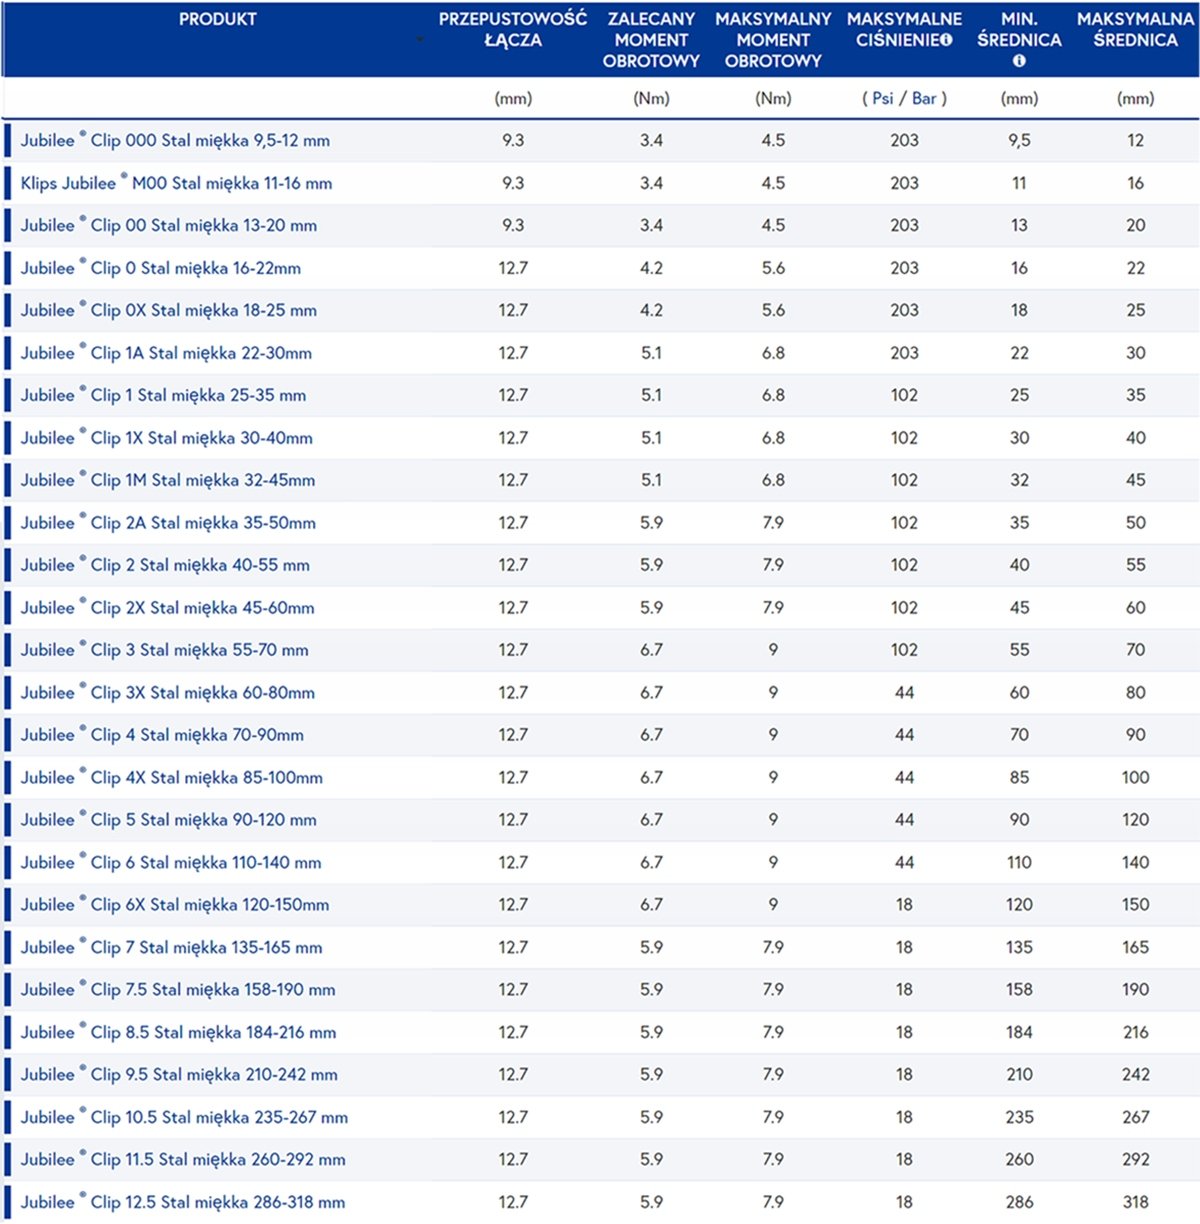Image resolution: width=1200 pixels, height=1224 pixels.
Task: Open Jubilee Clip 4X Stal miękka 85-100mm
Action: pos(172,778)
